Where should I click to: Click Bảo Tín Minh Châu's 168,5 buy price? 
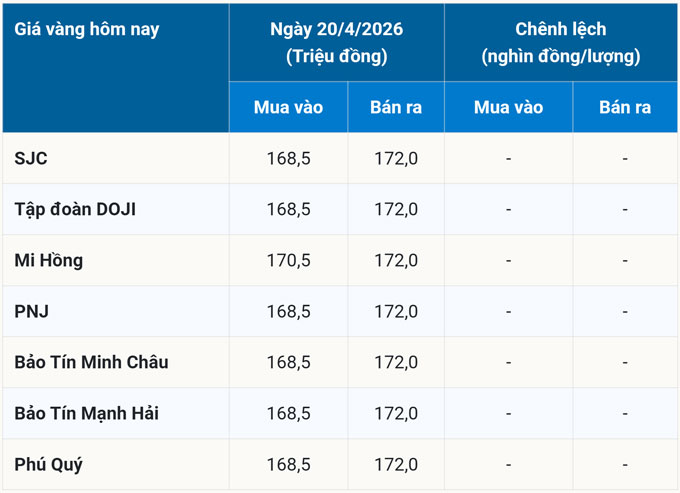[288, 362]
